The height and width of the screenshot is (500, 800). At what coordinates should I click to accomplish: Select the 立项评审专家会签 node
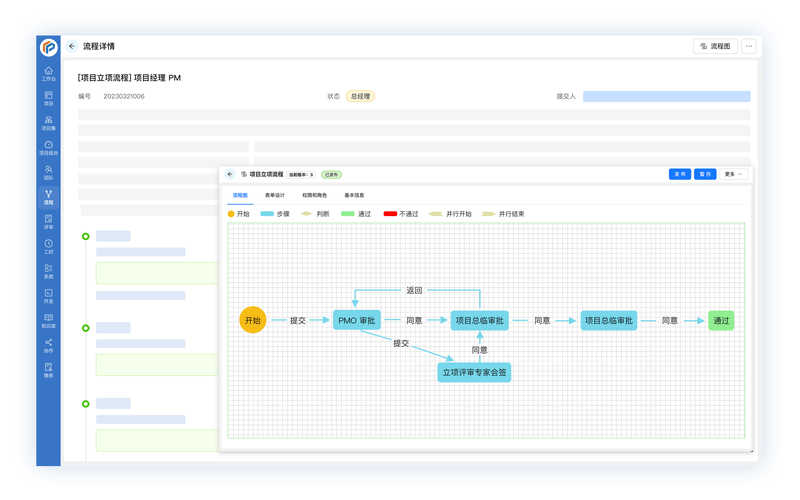(x=474, y=372)
